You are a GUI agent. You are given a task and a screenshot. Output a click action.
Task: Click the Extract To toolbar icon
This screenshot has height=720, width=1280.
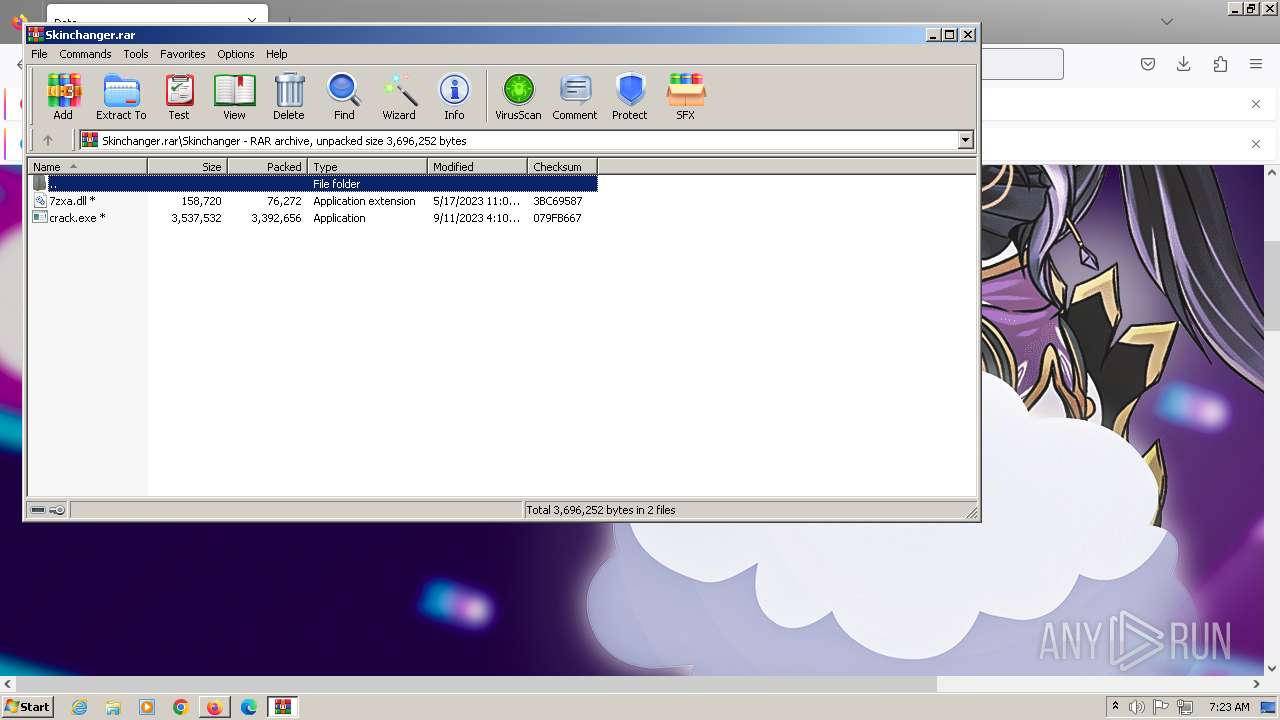[121, 96]
